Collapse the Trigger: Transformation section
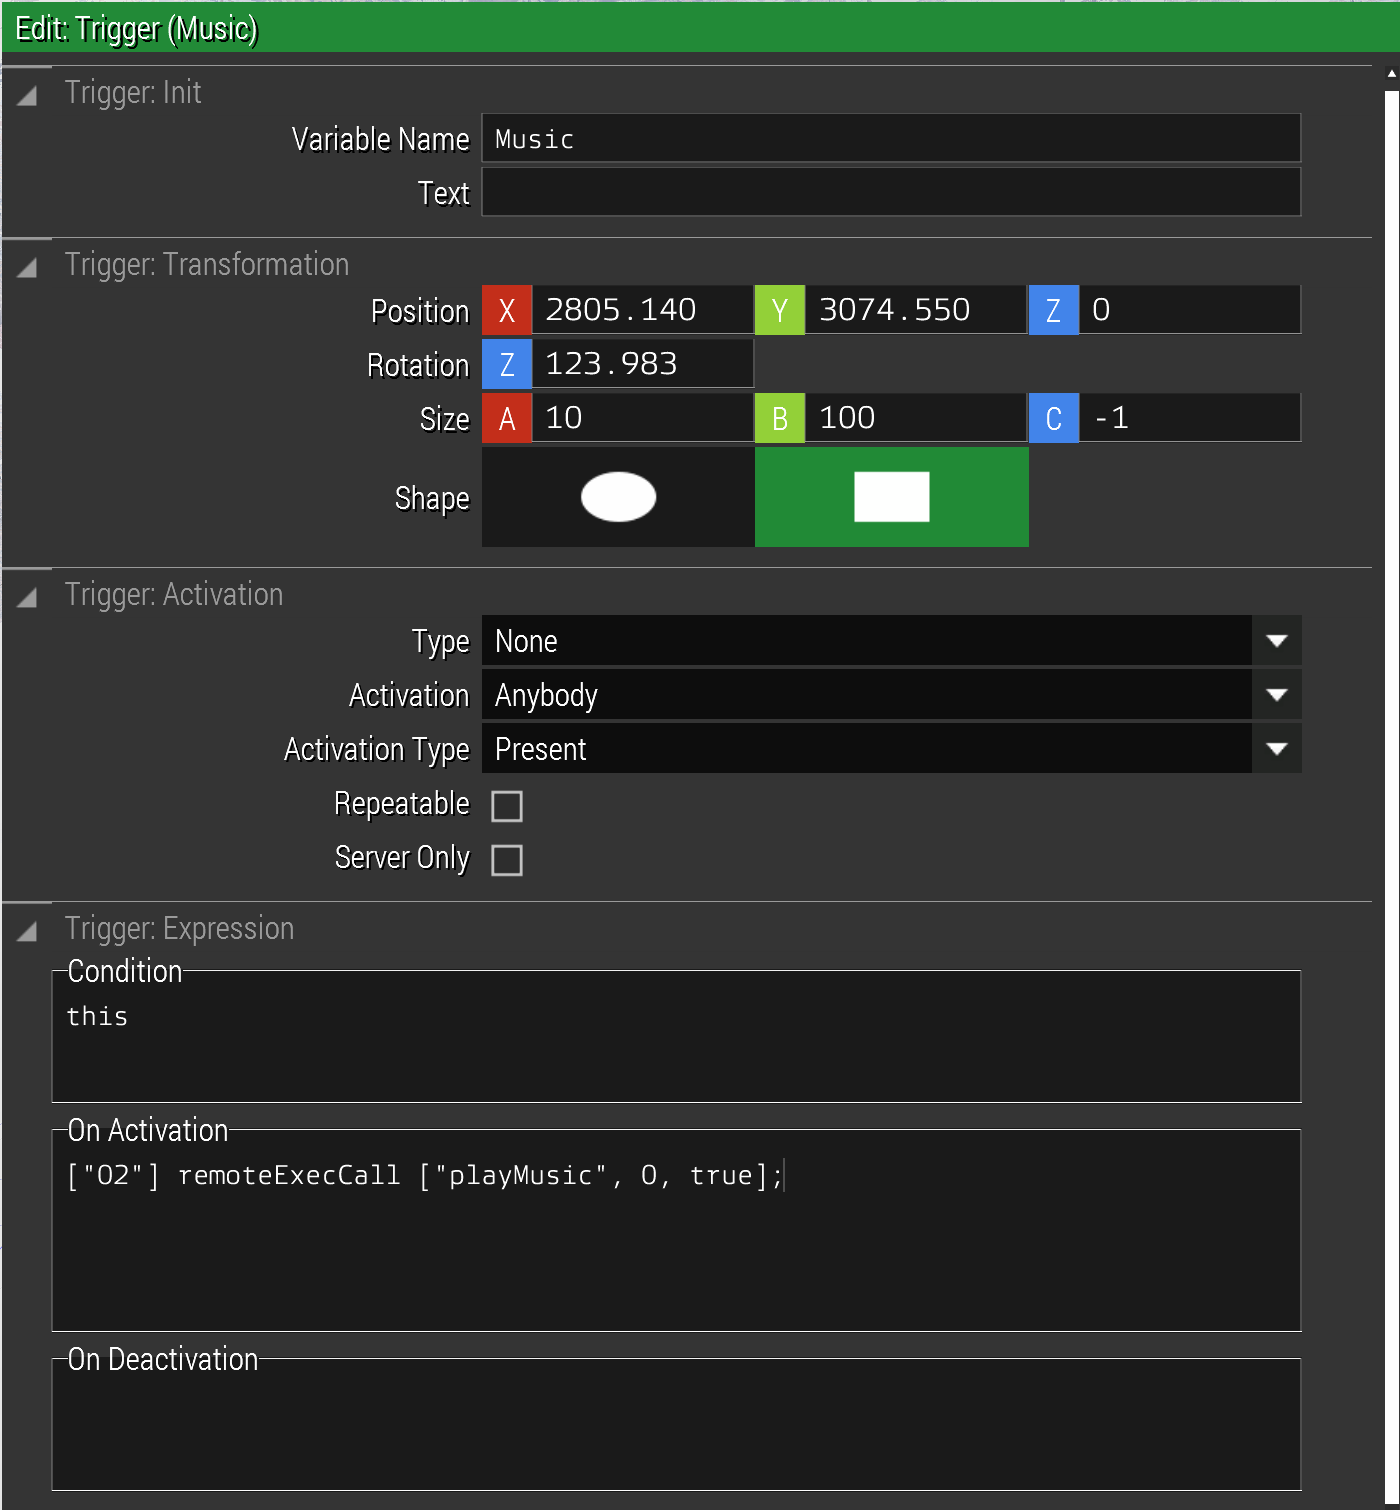Image resolution: width=1400 pixels, height=1510 pixels. coord(27,267)
